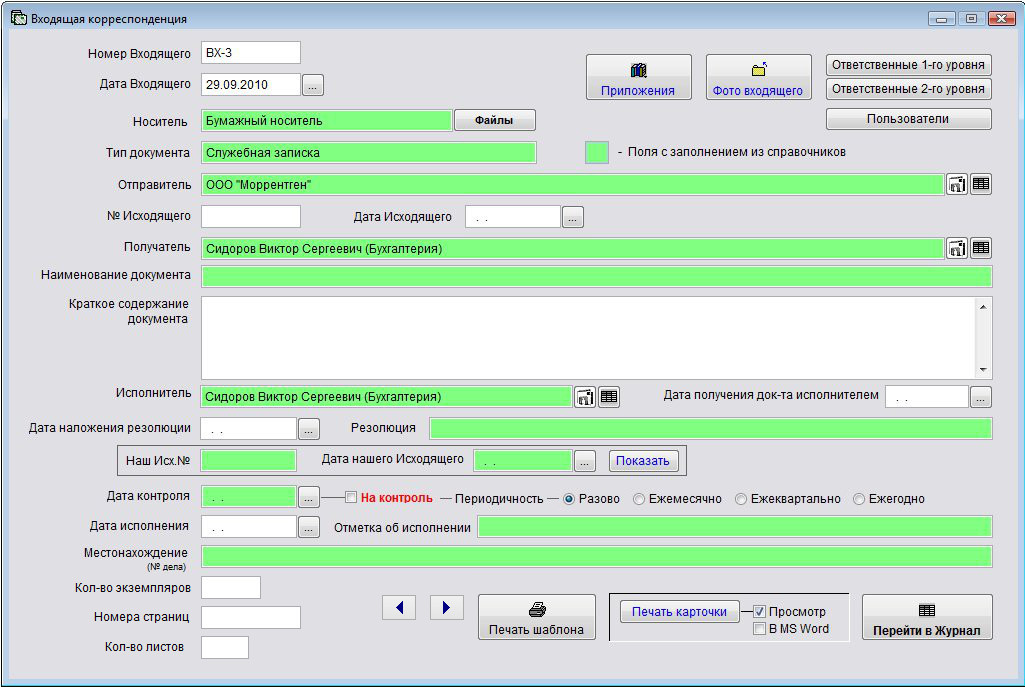This screenshot has height=687, width=1025.
Task: Open table list icon beside Исполнитель
Action: click(609, 397)
